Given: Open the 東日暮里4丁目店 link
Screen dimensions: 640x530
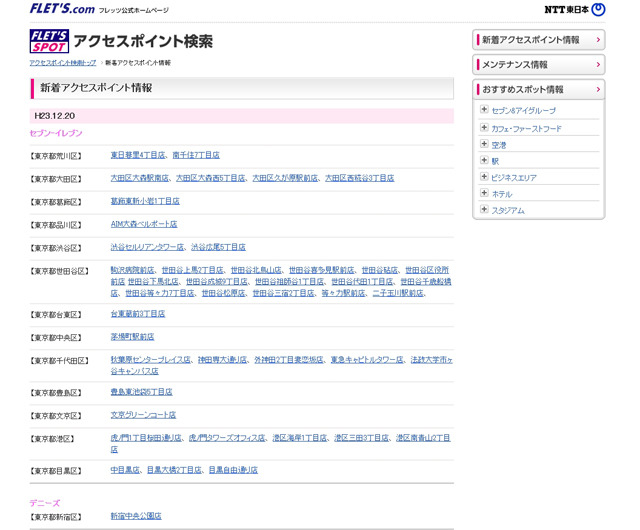Looking at the screenshot, I should (138, 155).
